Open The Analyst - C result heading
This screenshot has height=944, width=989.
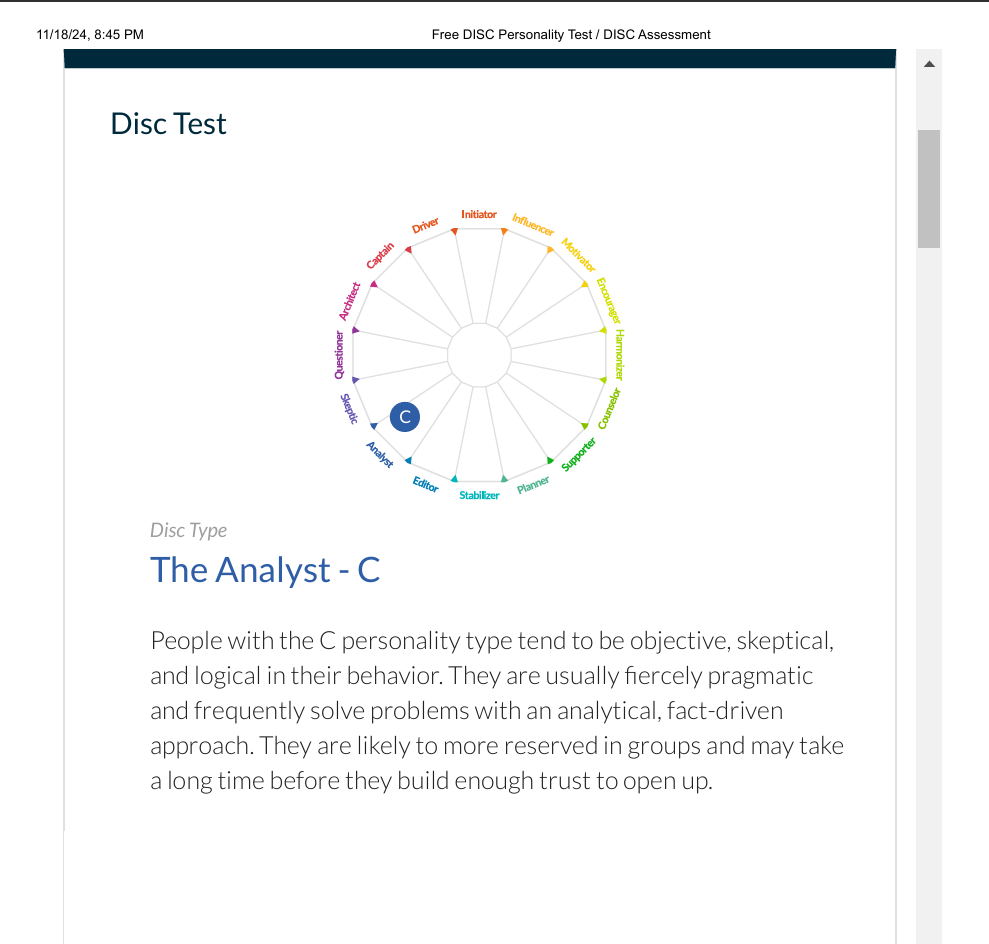click(x=265, y=569)
